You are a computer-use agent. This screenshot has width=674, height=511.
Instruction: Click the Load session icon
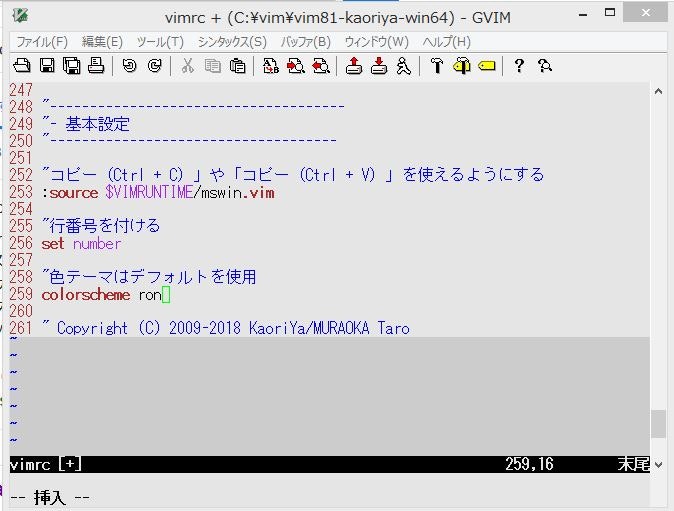click(354, 66)
